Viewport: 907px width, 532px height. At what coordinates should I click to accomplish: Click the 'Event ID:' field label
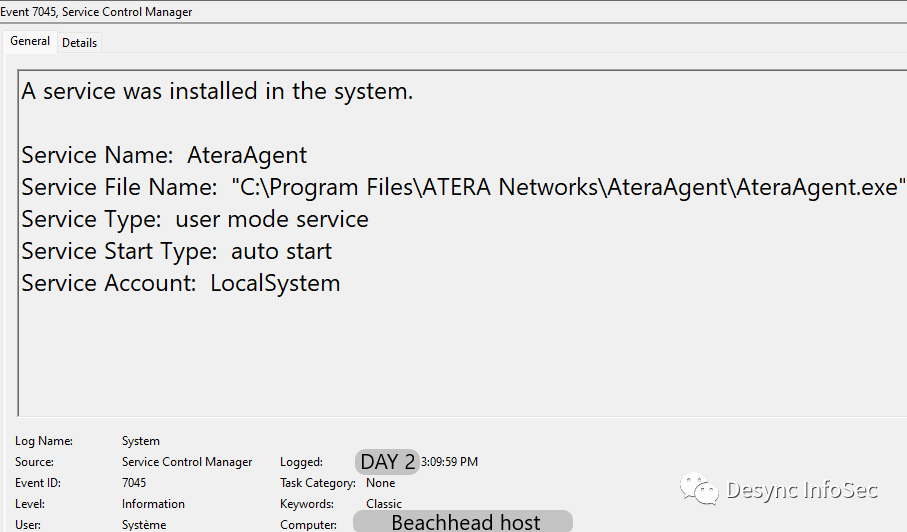38,482
